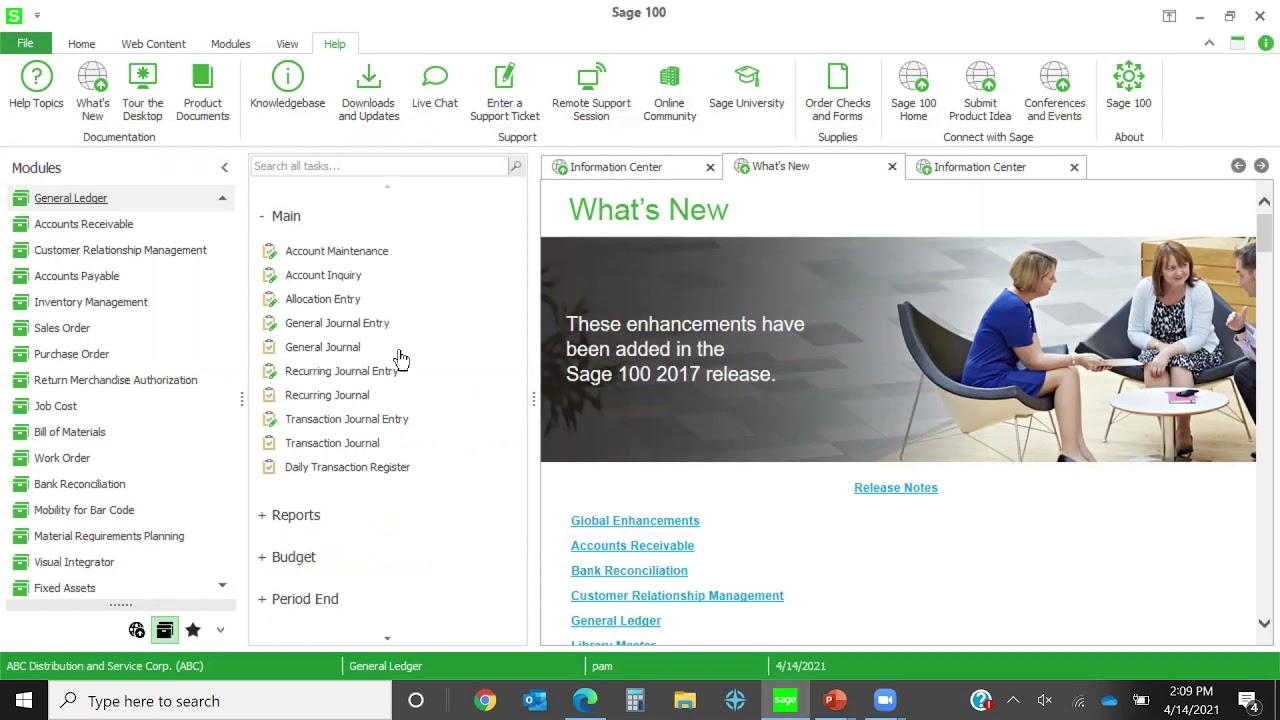Image resolution: width=1280 pixels, height=720 pixels.
Task: Navigate tabs forward with right arrow
Action: pos(1261,166)
